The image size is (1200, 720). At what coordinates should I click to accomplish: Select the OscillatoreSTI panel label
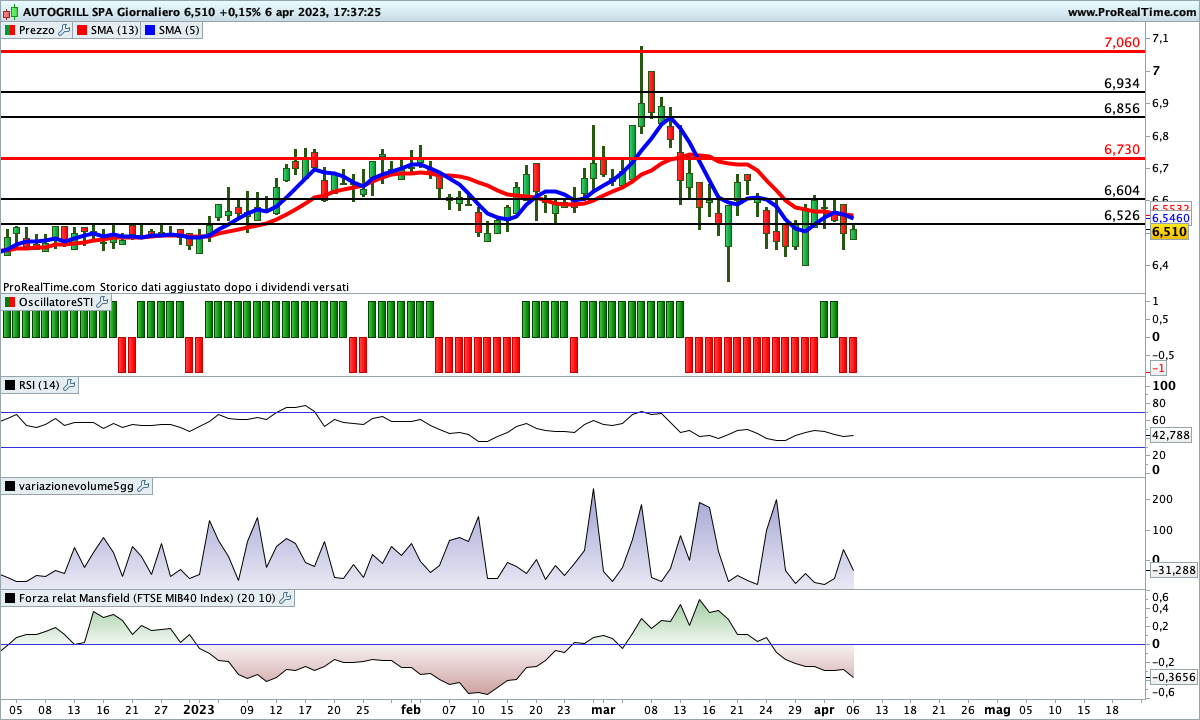point(57,302)
